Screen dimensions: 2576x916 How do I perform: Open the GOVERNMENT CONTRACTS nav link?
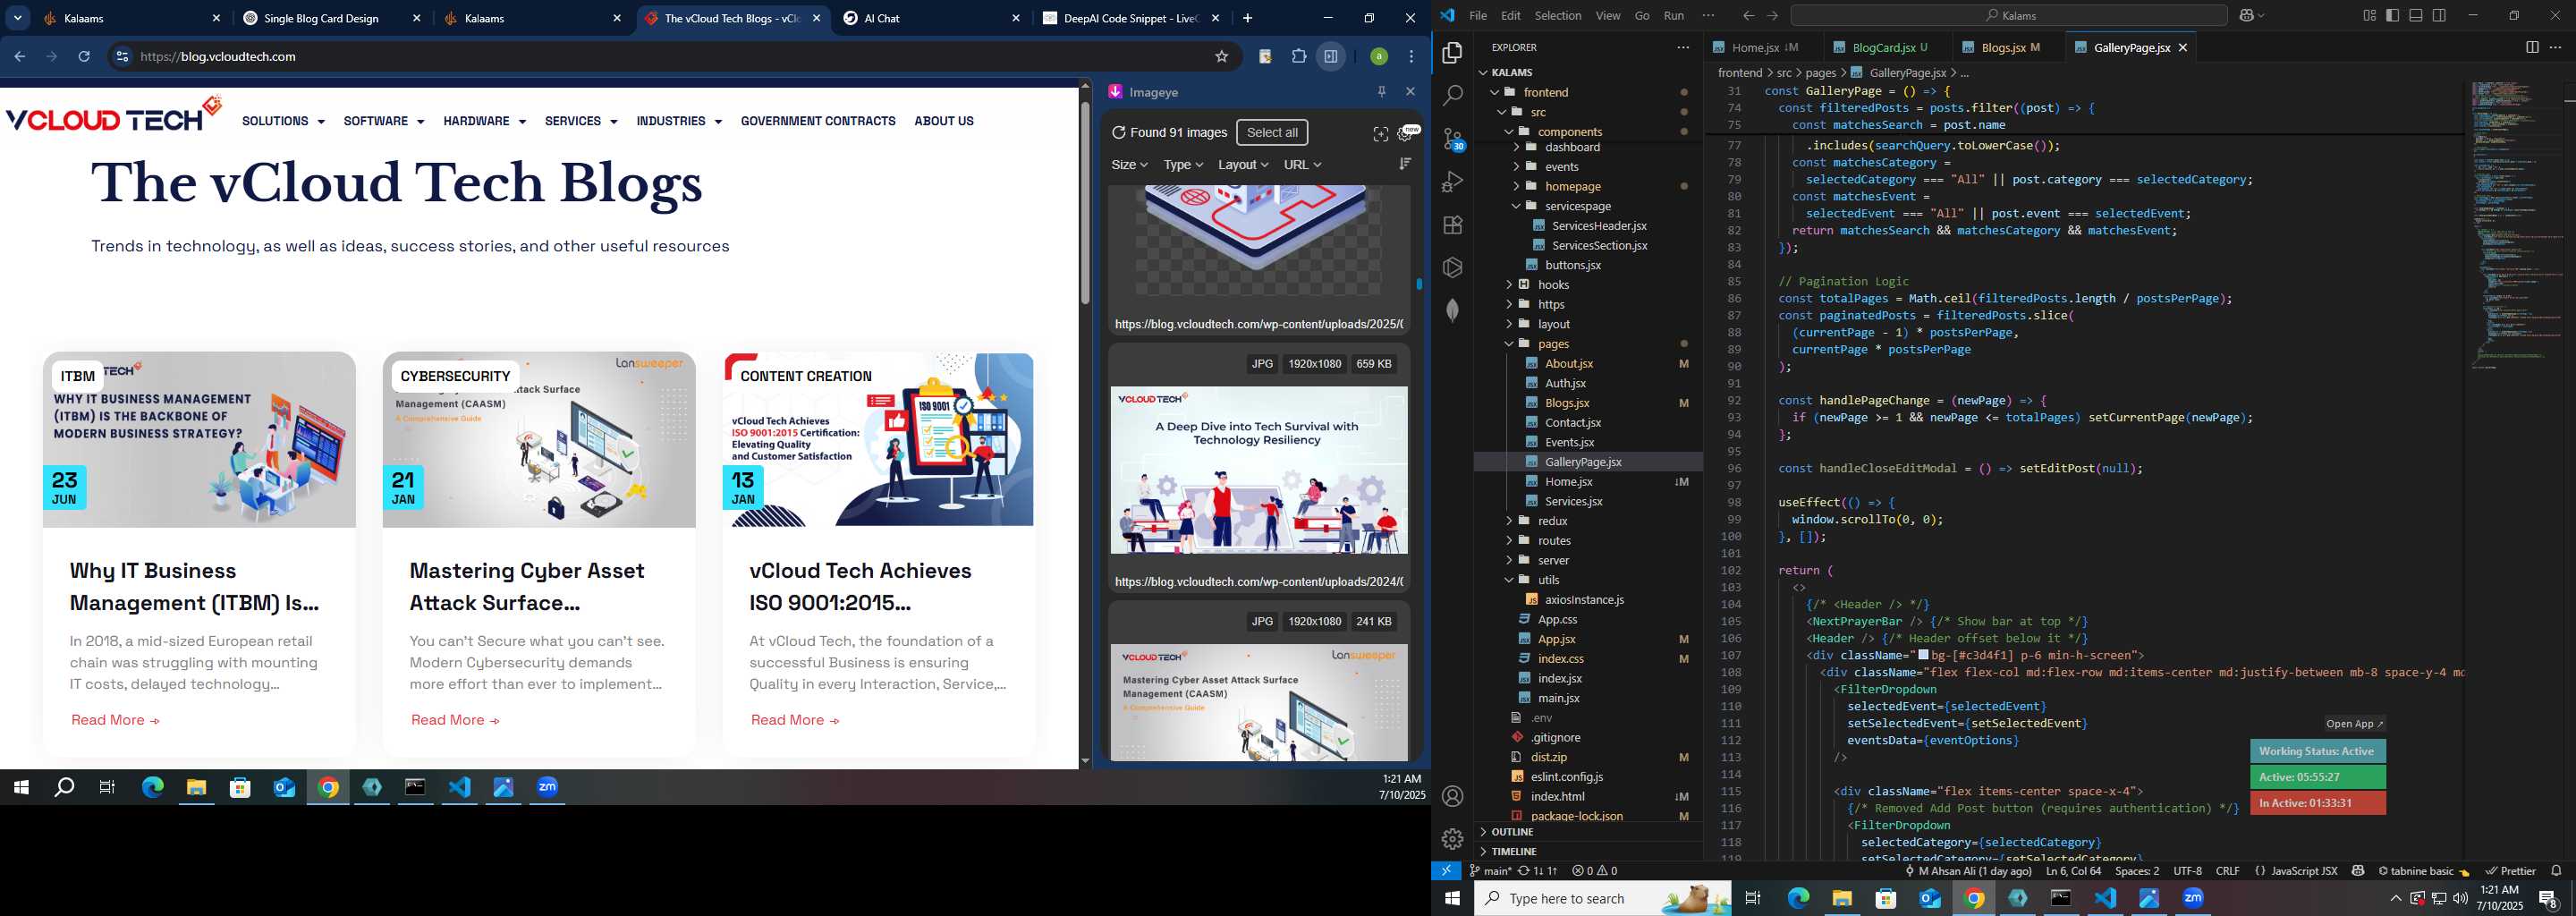tap(818, 121)
